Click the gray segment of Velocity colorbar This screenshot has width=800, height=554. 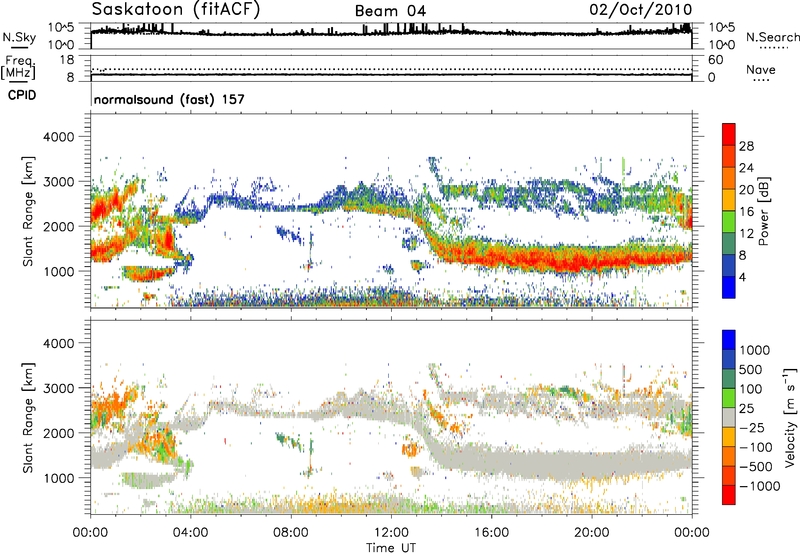729,417
